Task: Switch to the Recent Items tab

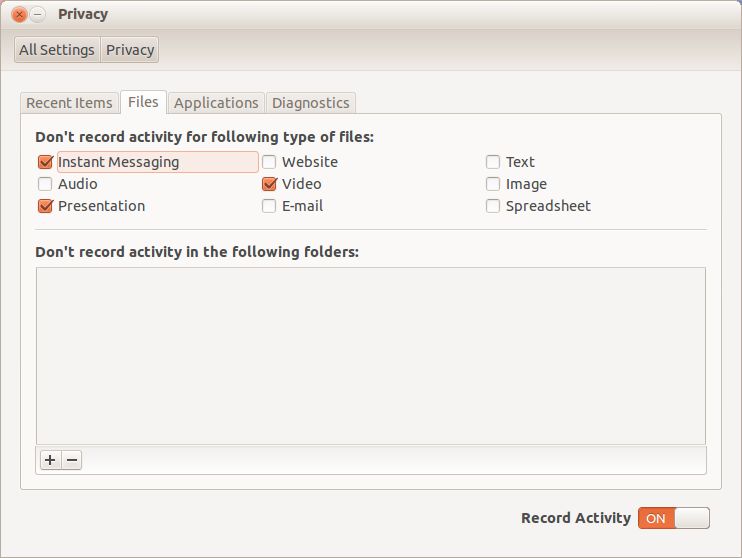Action: click(69, 103)
